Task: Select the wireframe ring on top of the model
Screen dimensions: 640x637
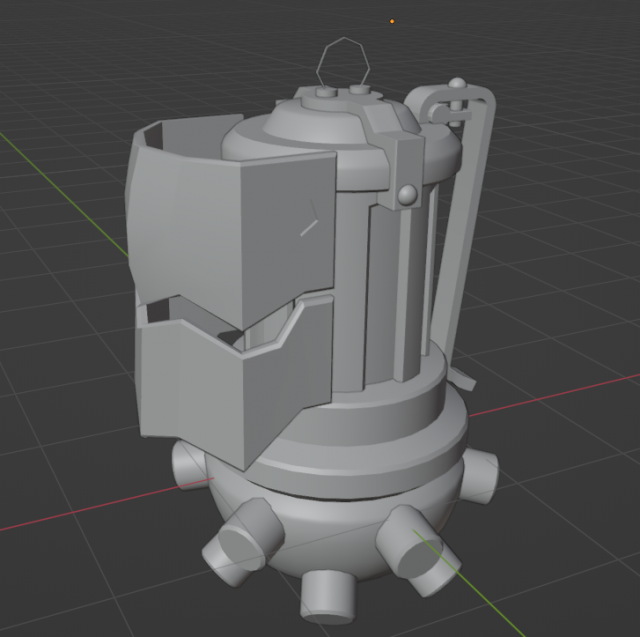Action: (343, 62)
